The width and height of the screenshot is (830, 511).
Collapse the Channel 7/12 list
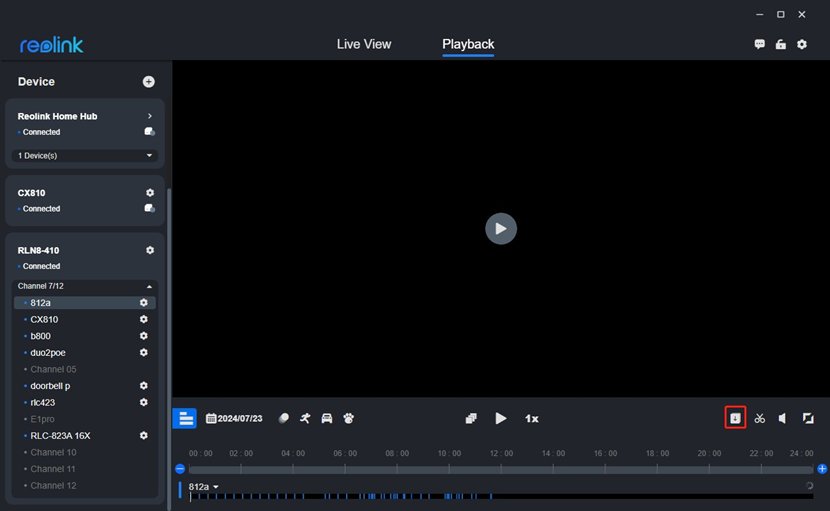(x=149, y=286)
